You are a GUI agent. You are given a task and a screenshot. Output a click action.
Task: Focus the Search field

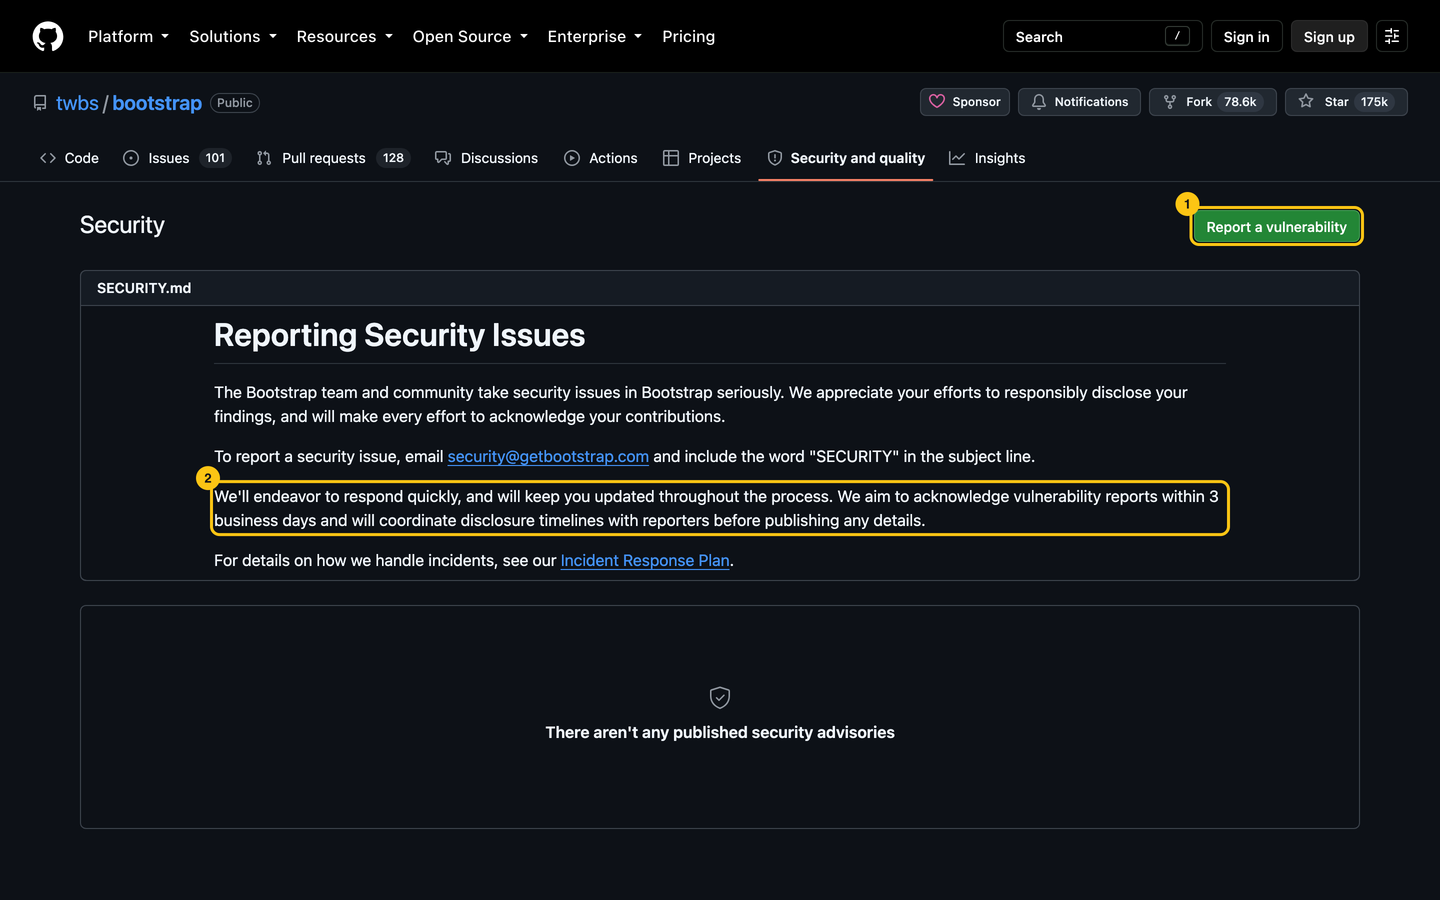(x=1102, y=36)
